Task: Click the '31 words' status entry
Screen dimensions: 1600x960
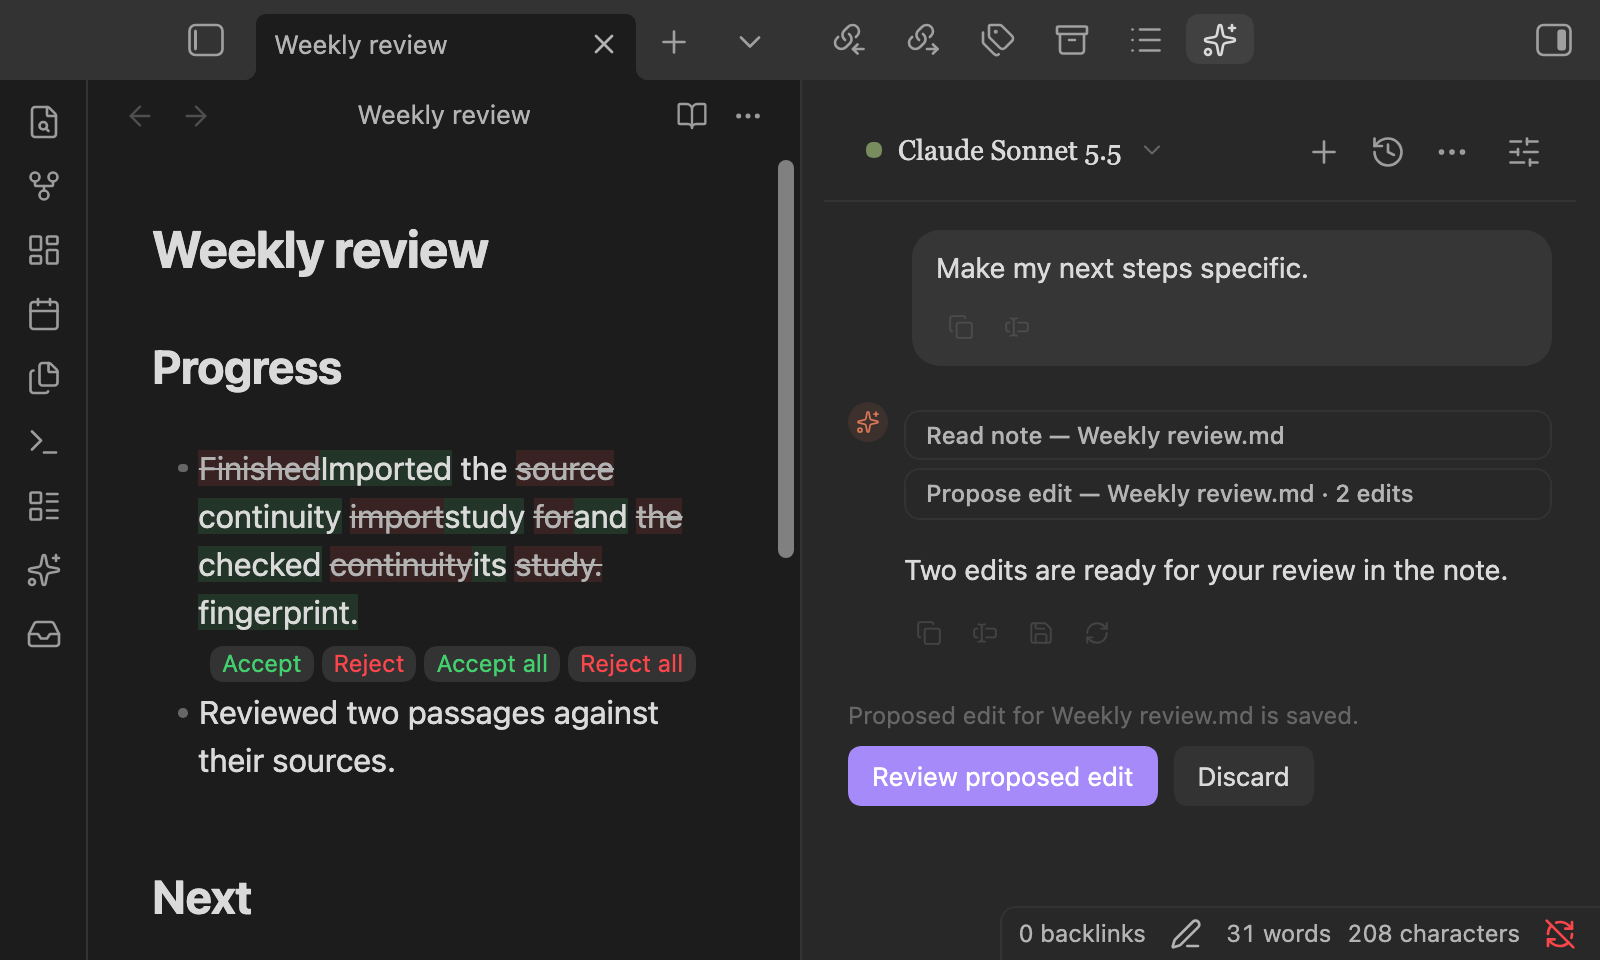Action: point(1279,934)
